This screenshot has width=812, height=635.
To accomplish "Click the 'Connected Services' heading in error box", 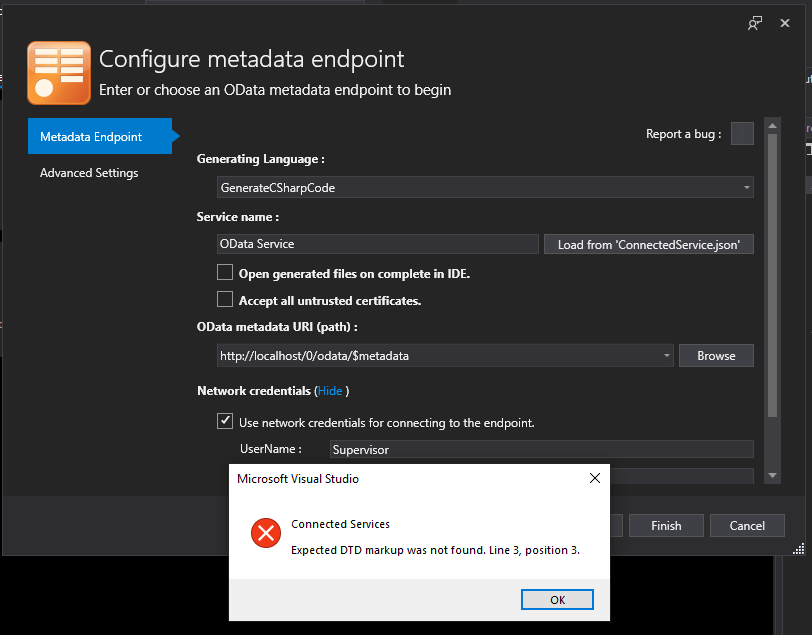I will (x=340, y=524).
